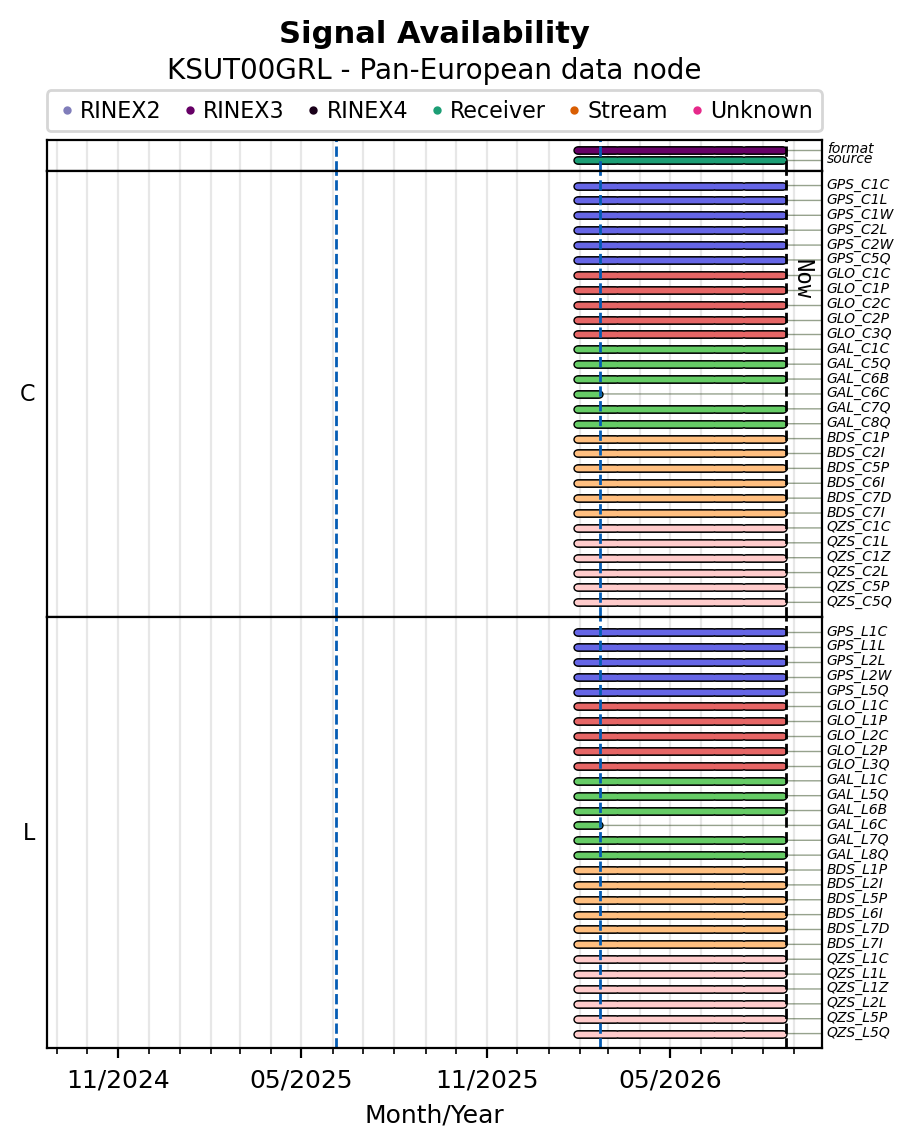914x1147 pixels.
Task: Click the Receiver legend dot
Action: point(438,111)
